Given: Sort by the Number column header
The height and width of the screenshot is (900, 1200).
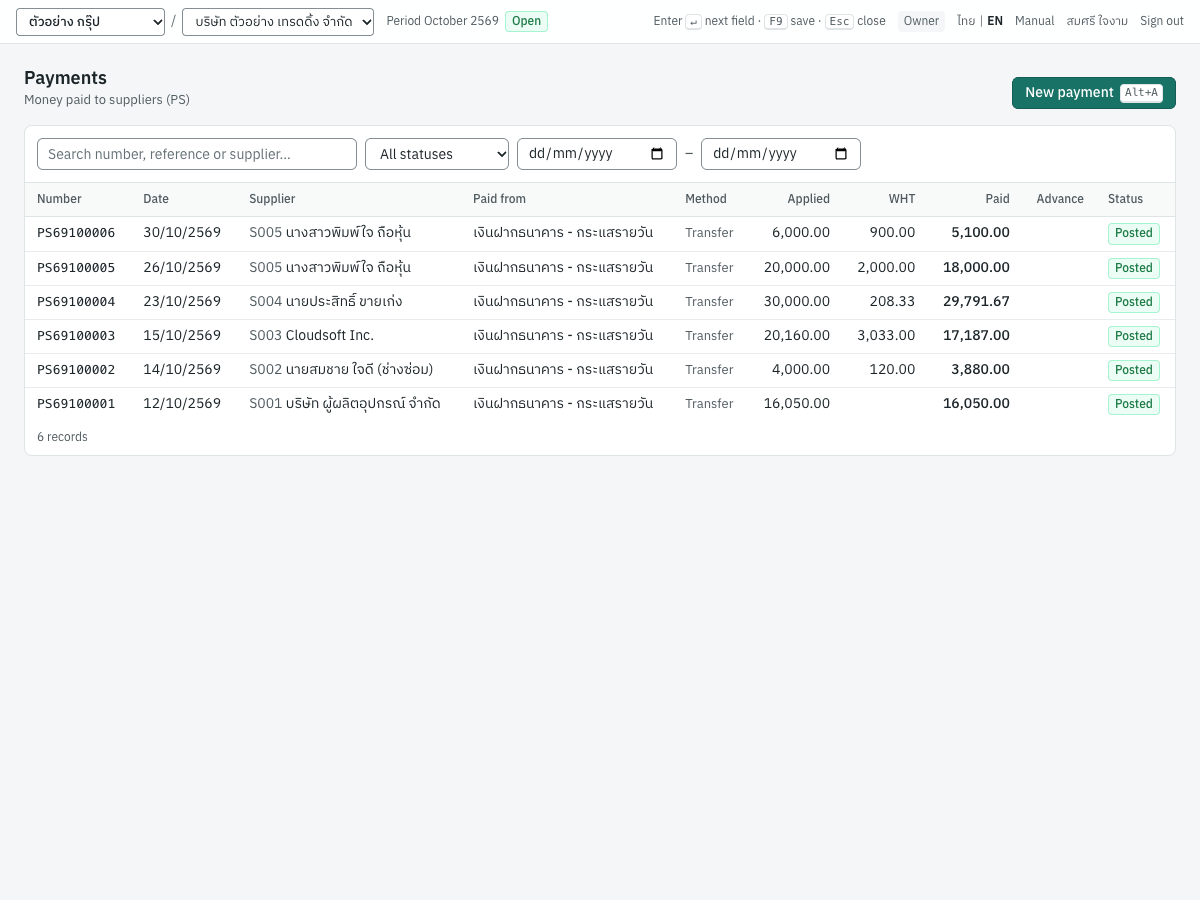Looking at the screenshot, I should pos(59,199).
